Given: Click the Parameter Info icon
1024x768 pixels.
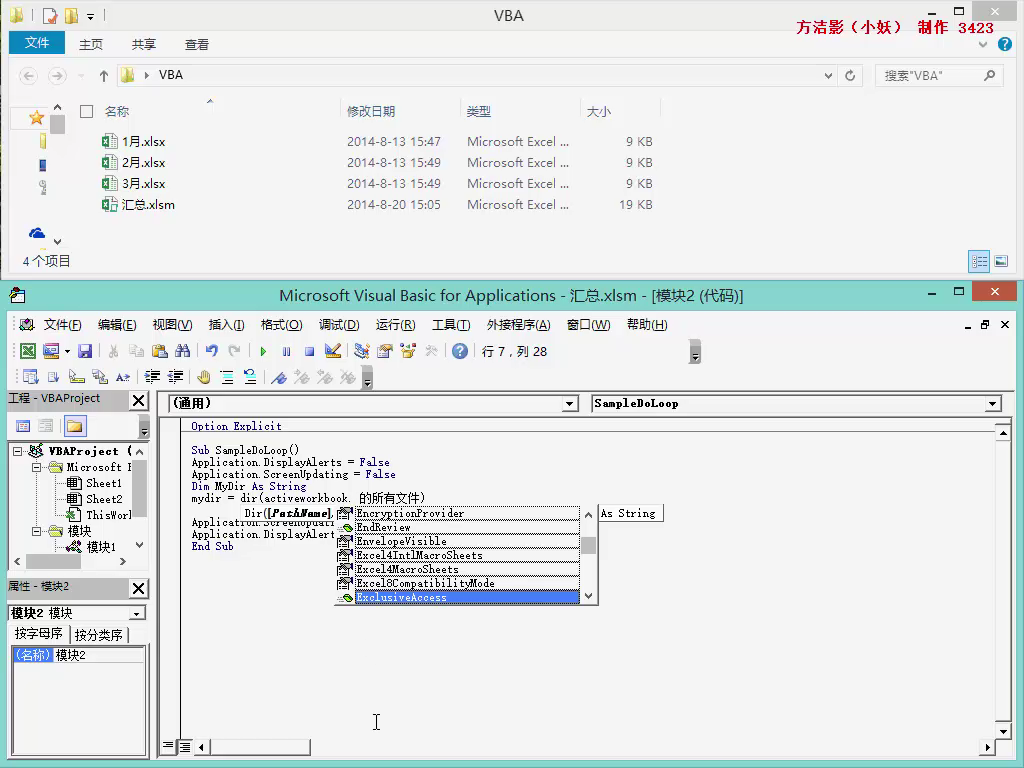Looking at the screenshot, I should click(x=99, y=377).
